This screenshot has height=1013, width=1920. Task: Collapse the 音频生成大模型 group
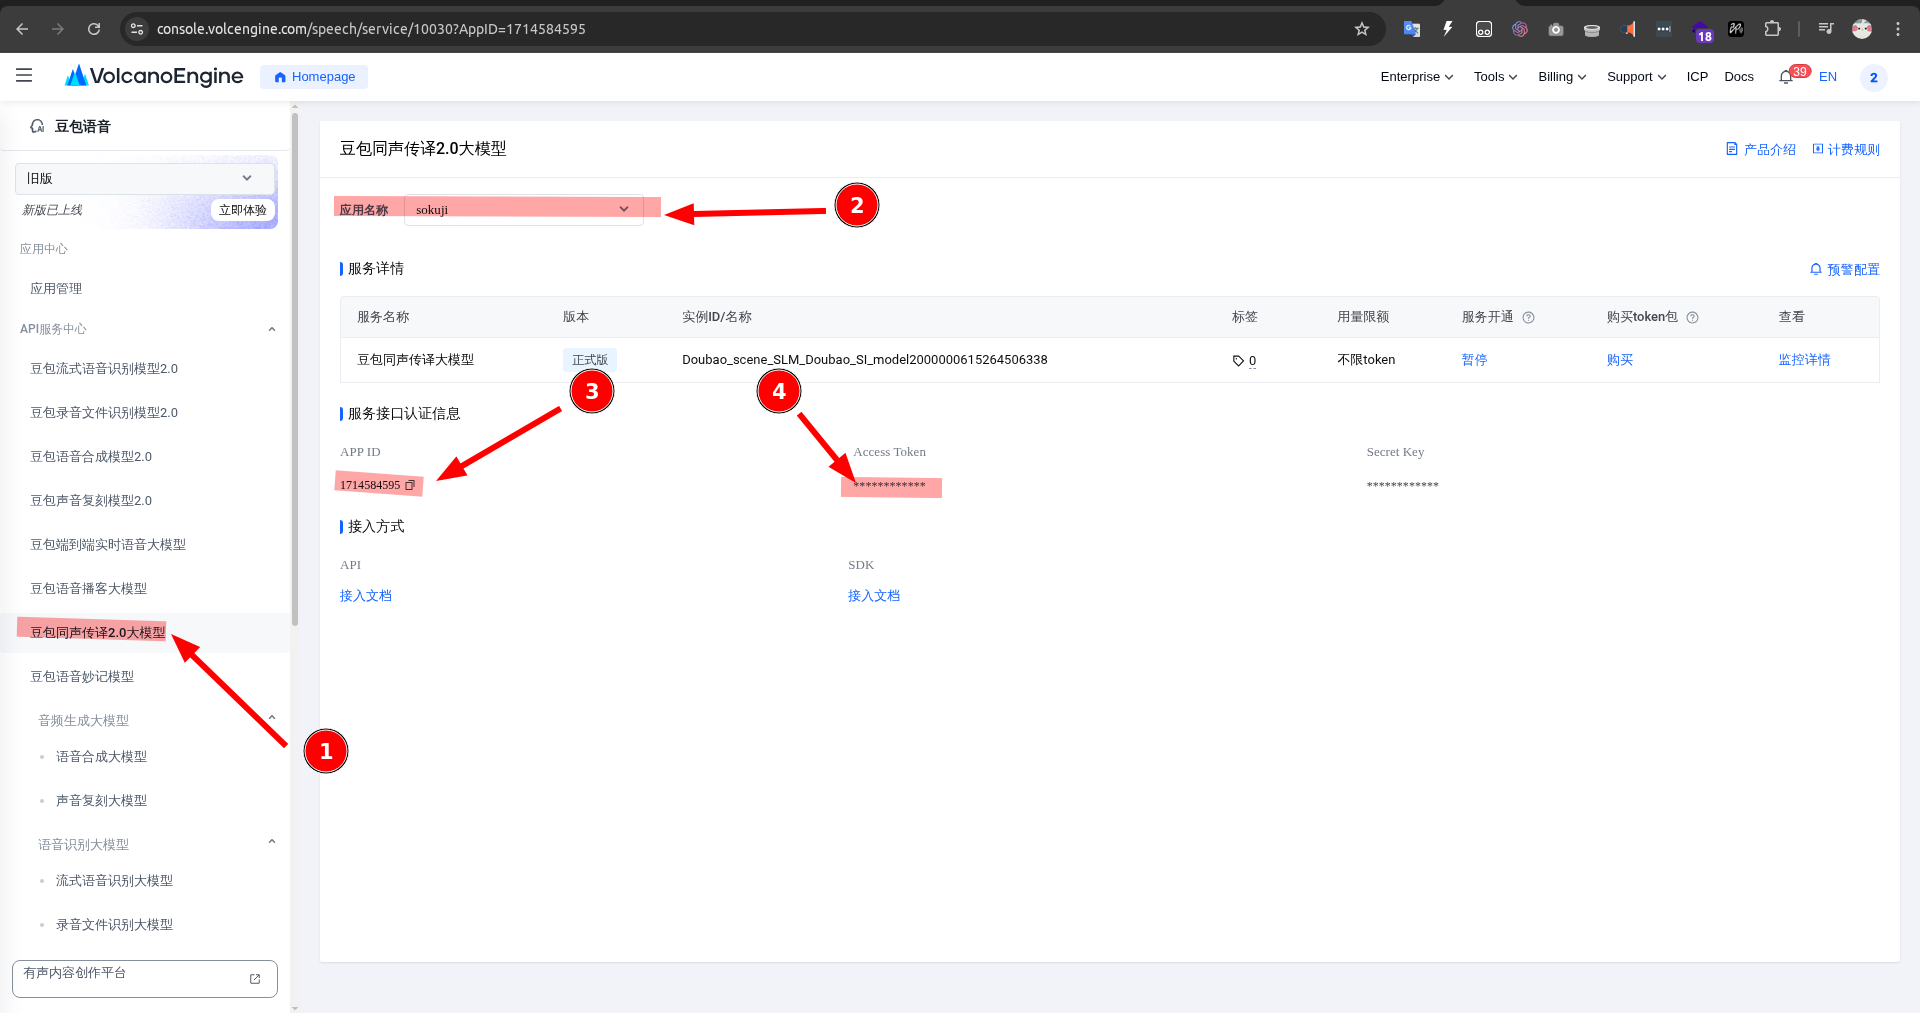point(272,718)
